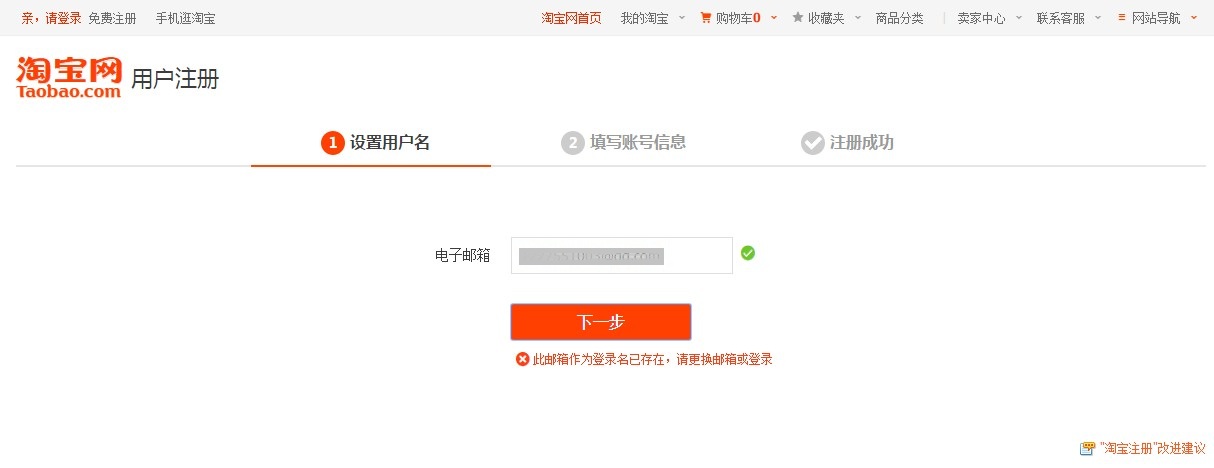Click the site navigation list icon

pyautogui.click(x=1121, y=18)
